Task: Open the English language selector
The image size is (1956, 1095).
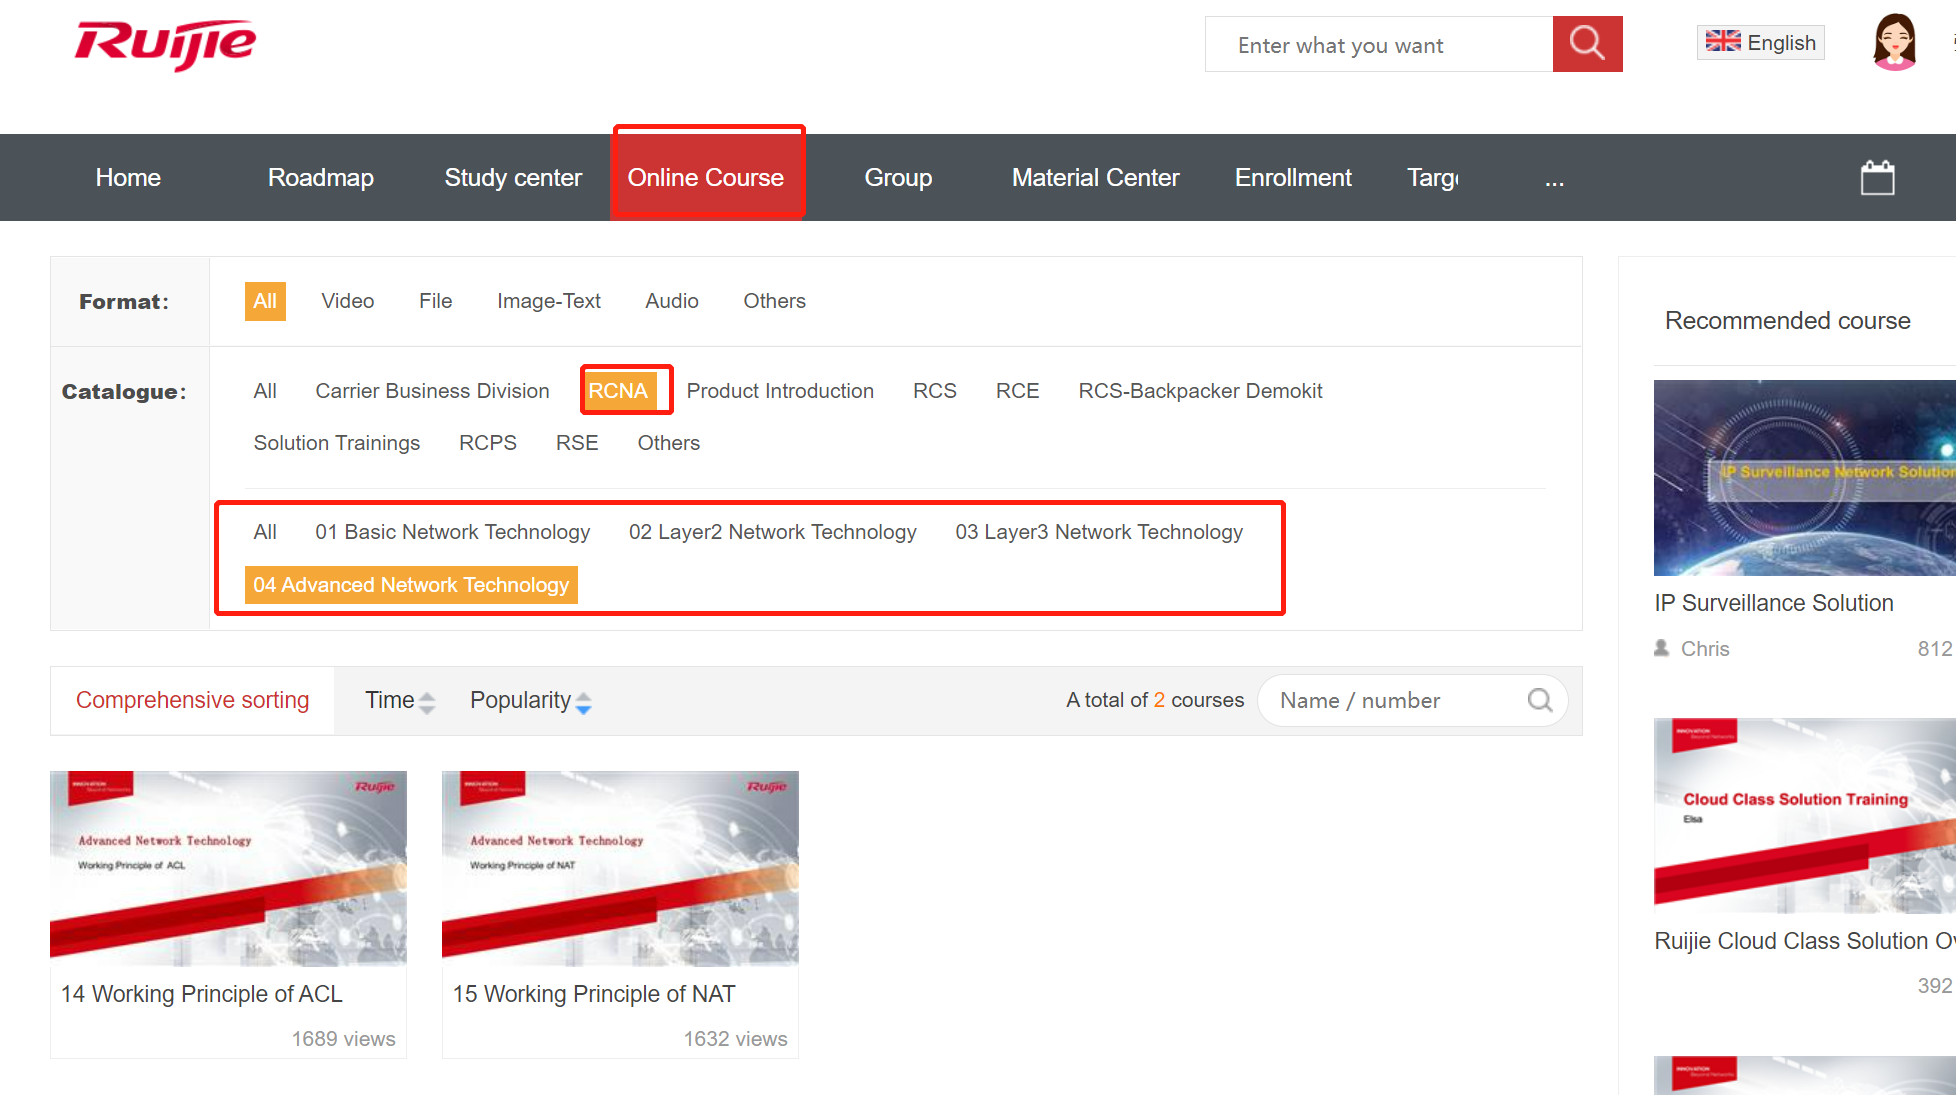Action: pyautogui.click(x=1760, y=42)
